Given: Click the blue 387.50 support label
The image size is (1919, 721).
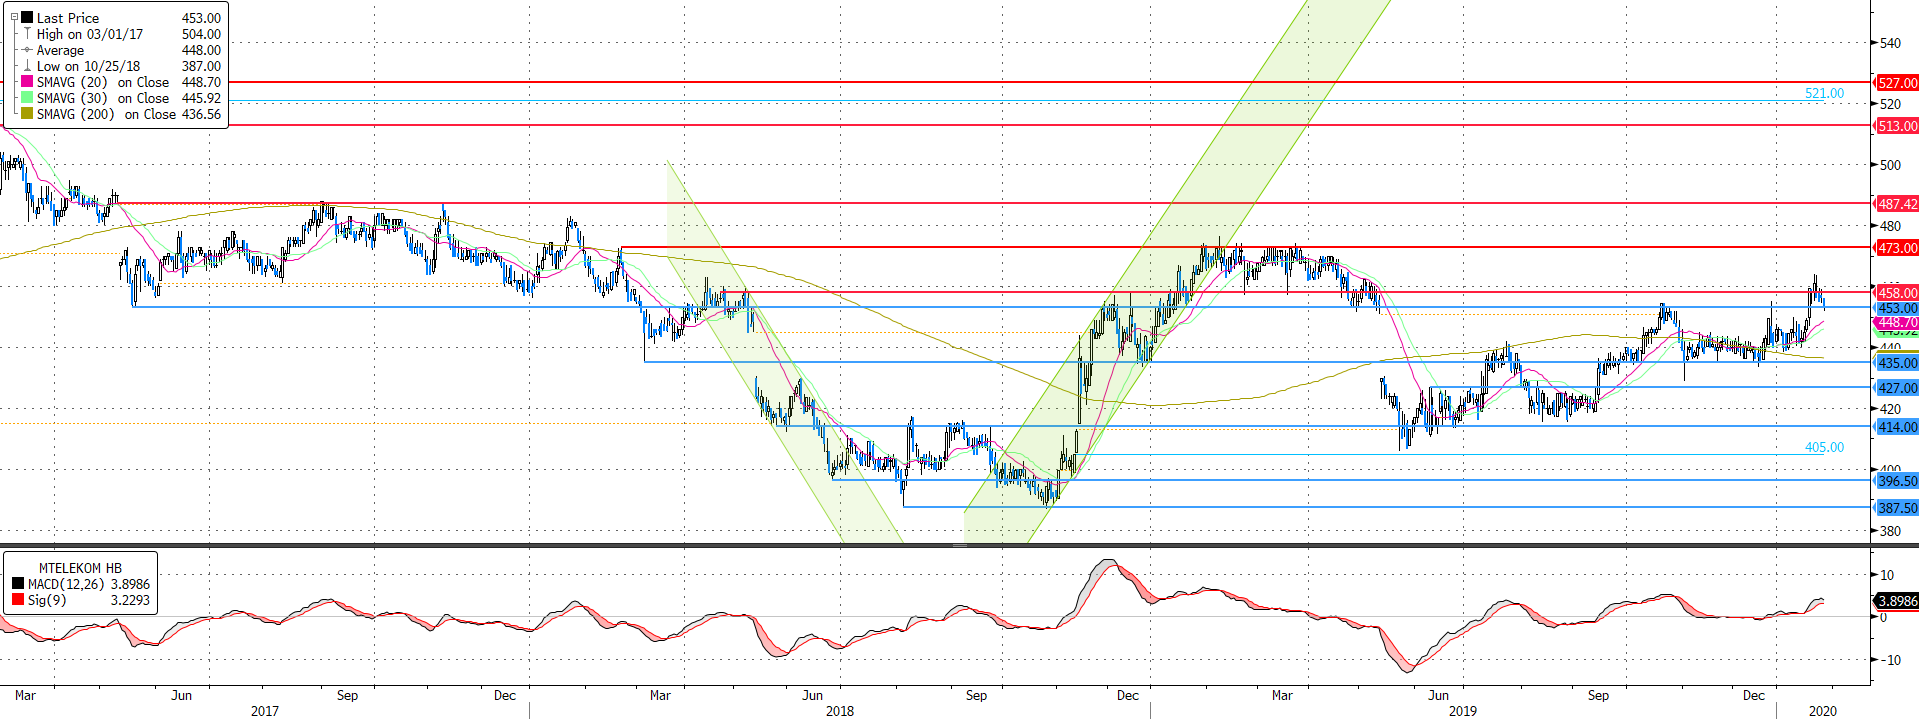Looking at the screenshot, I should 1897,508.
